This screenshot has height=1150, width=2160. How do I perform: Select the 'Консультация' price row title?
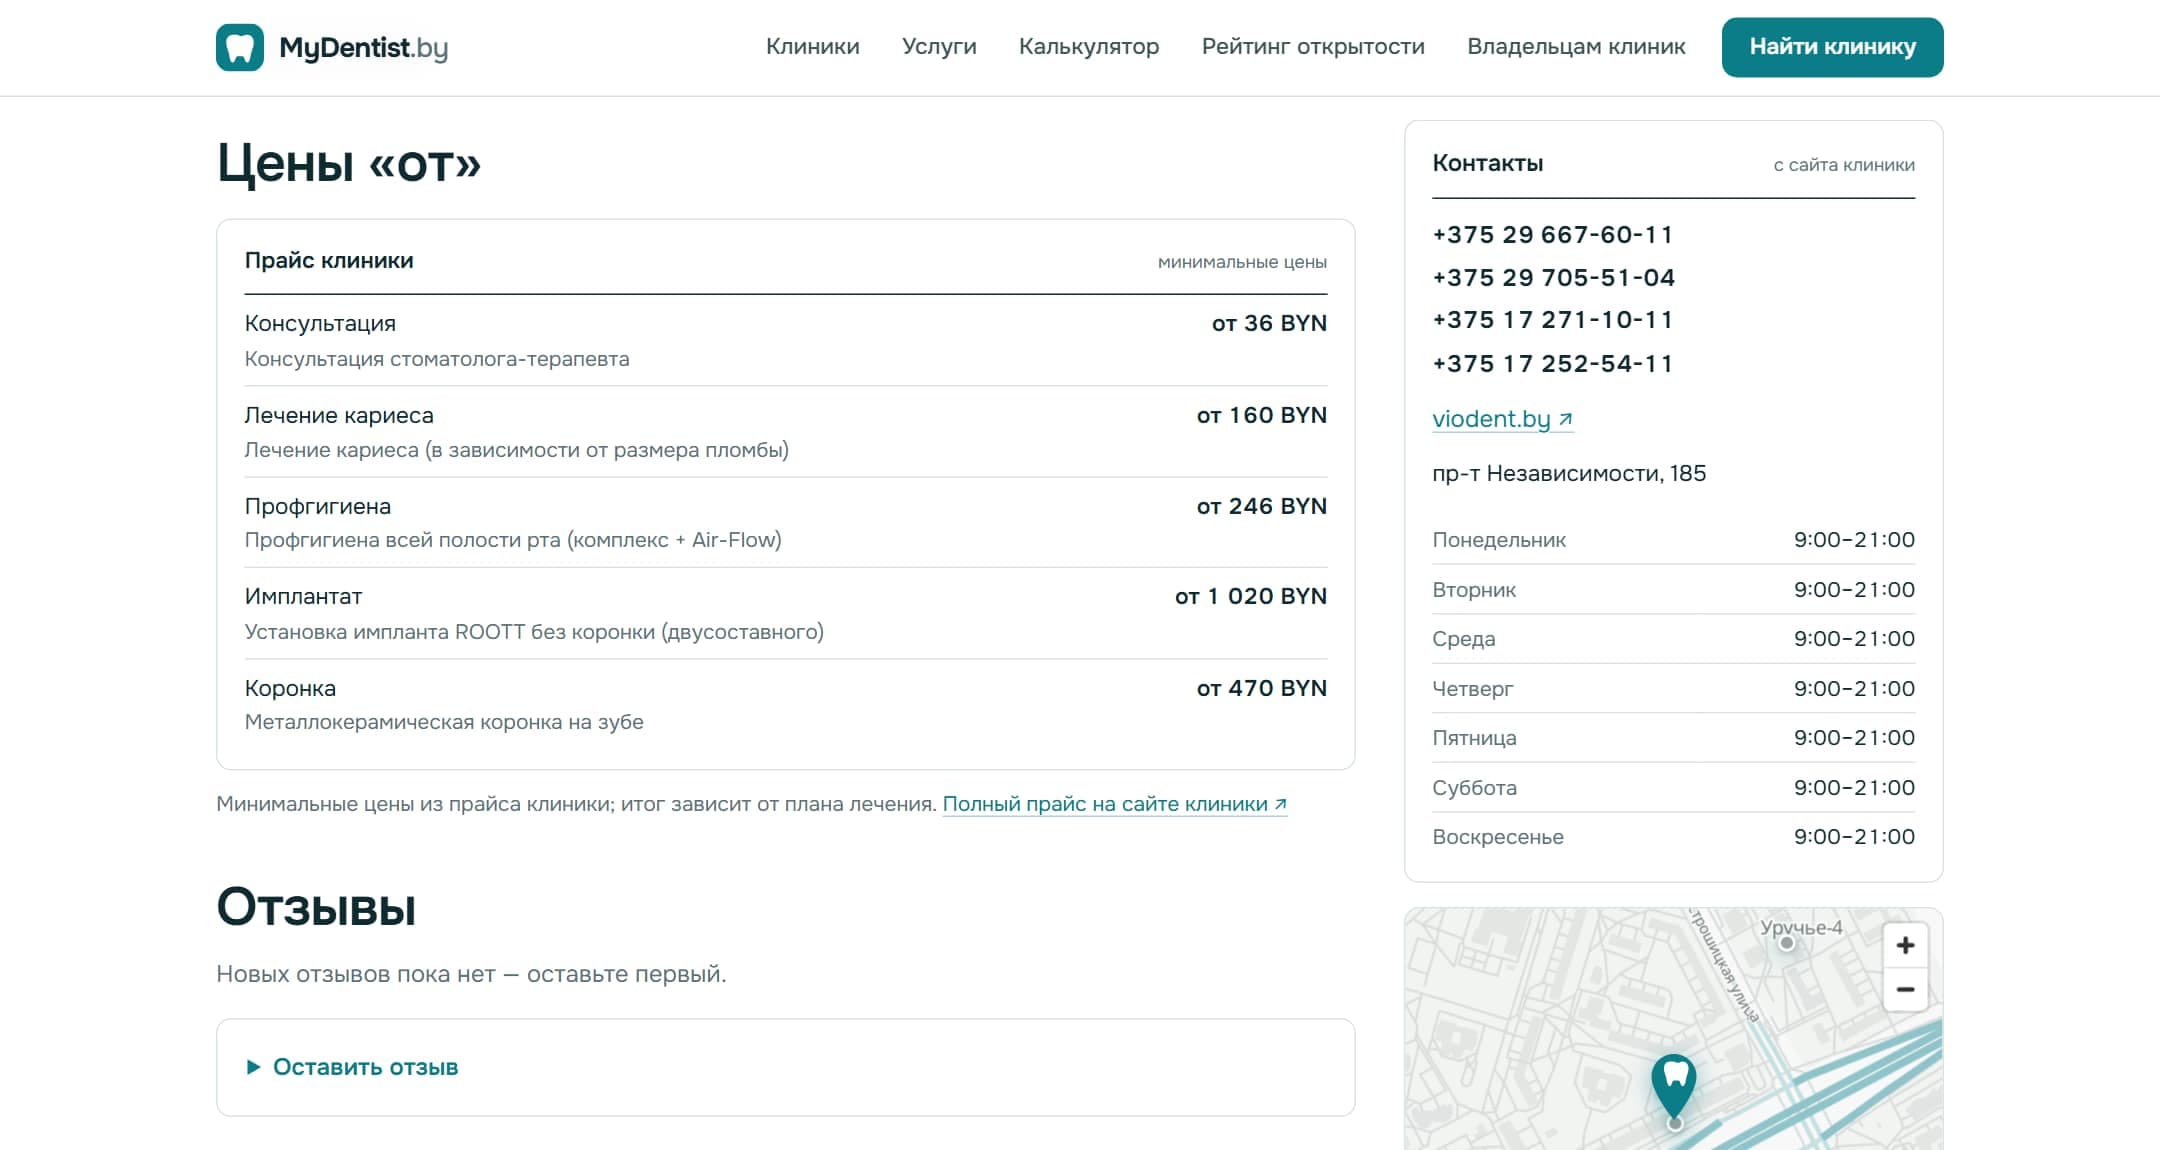[320, 324]
